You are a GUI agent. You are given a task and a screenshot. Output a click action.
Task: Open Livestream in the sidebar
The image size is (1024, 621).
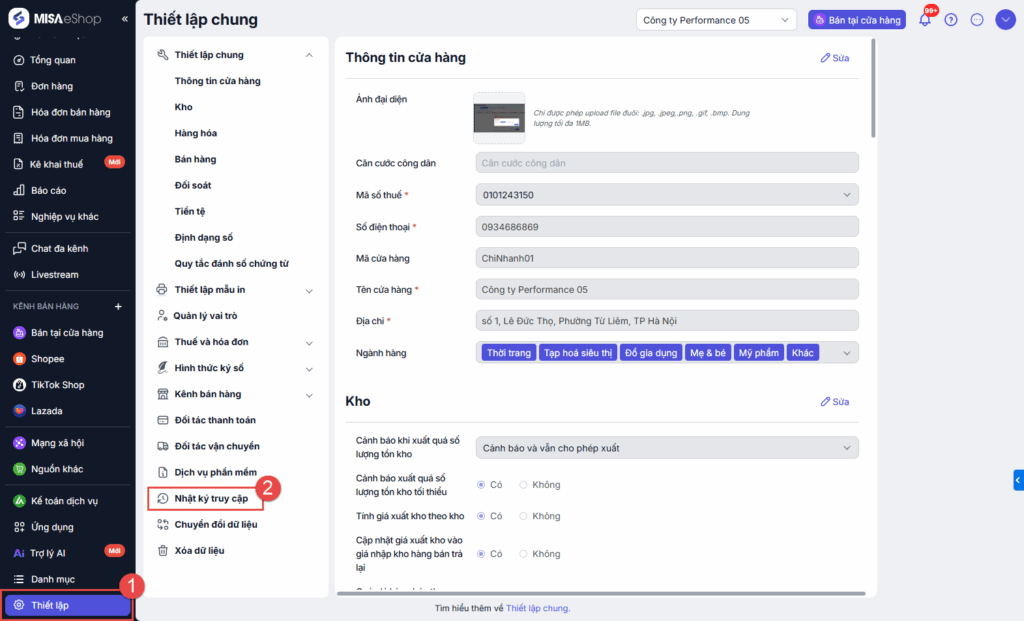(x=54, y=274)
